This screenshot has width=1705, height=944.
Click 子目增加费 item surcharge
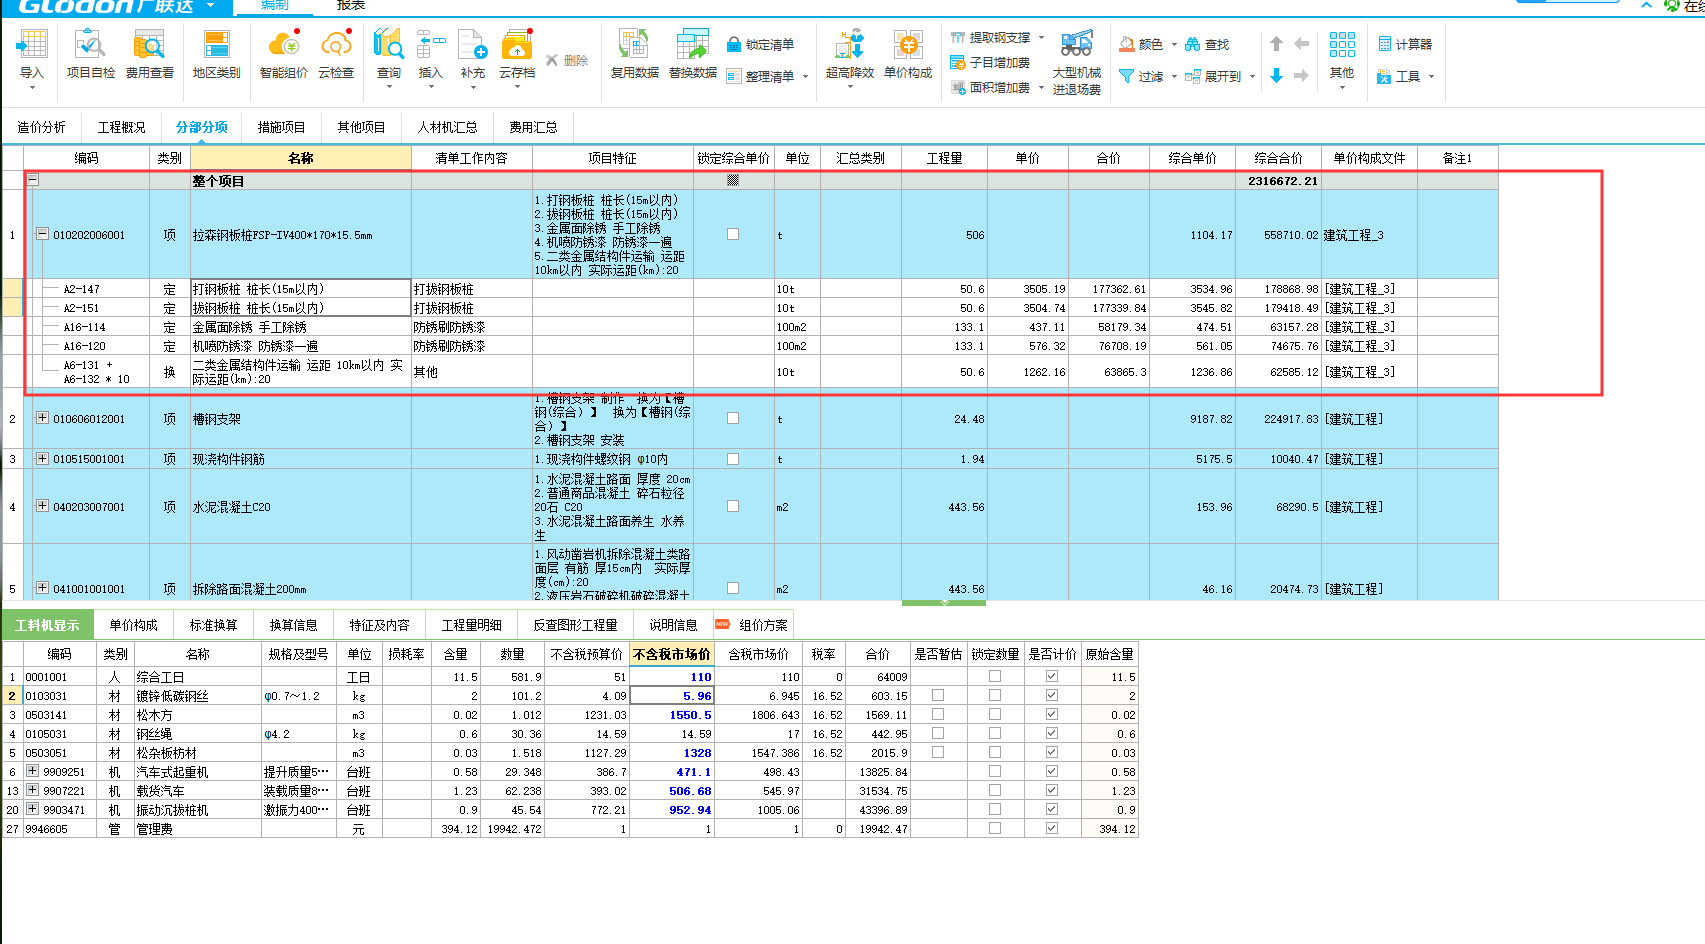tap(990, 62)
